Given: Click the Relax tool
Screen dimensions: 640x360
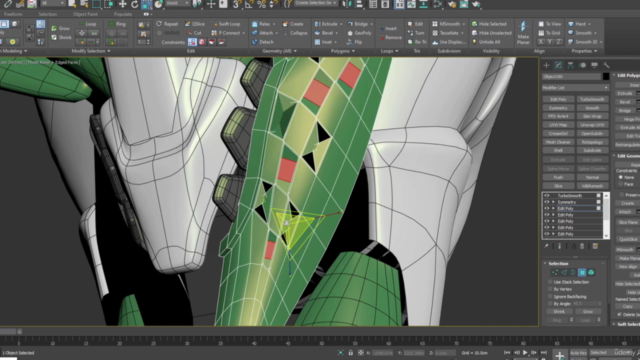Looking at the screenshot, I should tap(261, 24).
